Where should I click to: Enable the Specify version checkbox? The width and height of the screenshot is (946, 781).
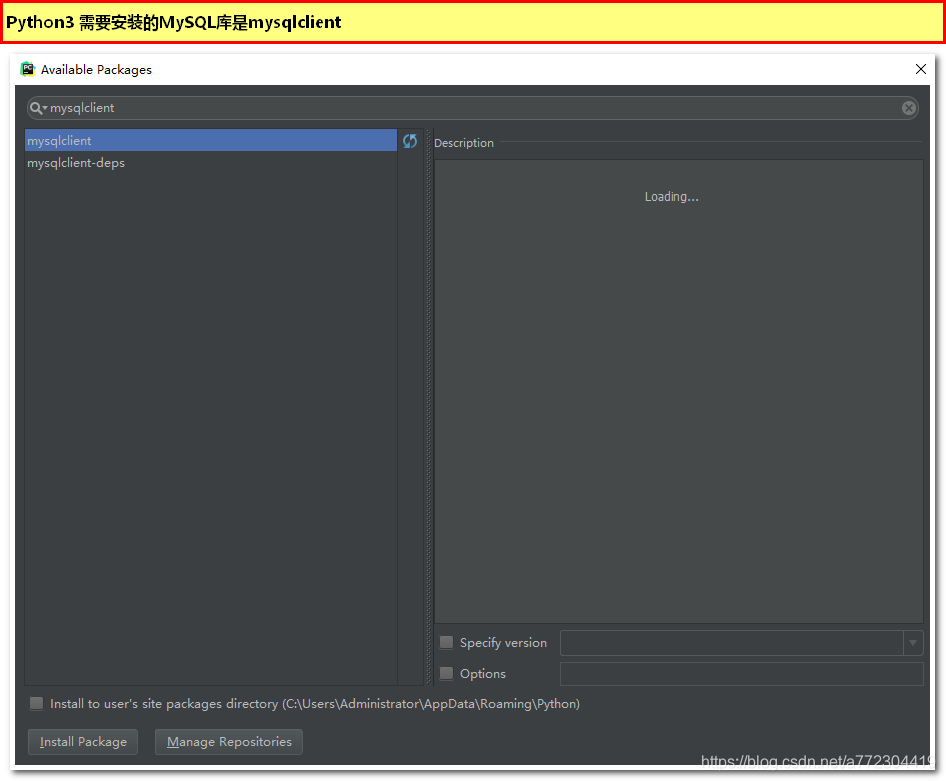coord(446,642)
